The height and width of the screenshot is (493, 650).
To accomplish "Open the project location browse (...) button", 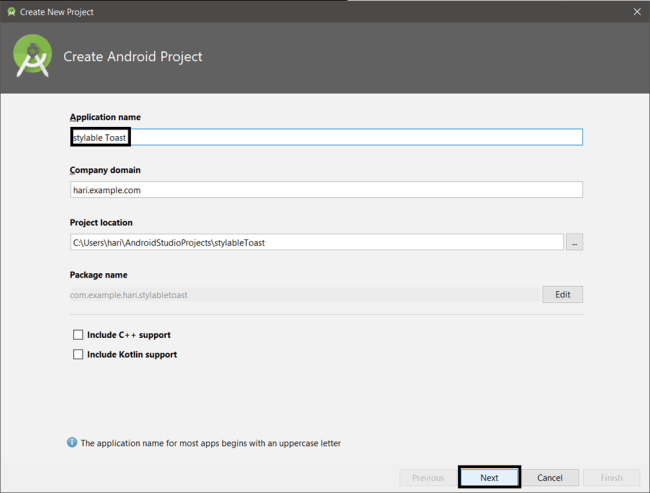I will (574, 242).
